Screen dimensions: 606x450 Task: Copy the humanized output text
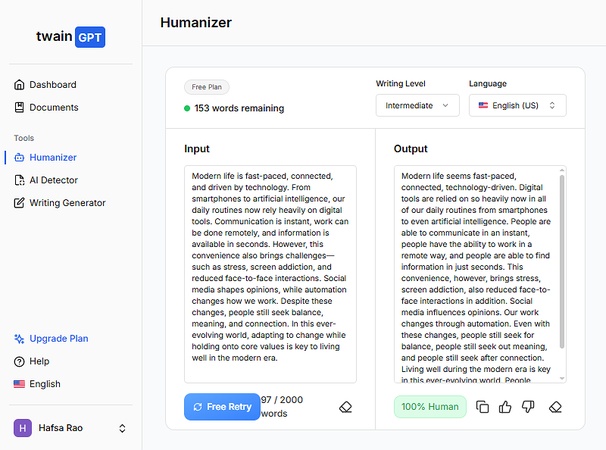[482, 407]
